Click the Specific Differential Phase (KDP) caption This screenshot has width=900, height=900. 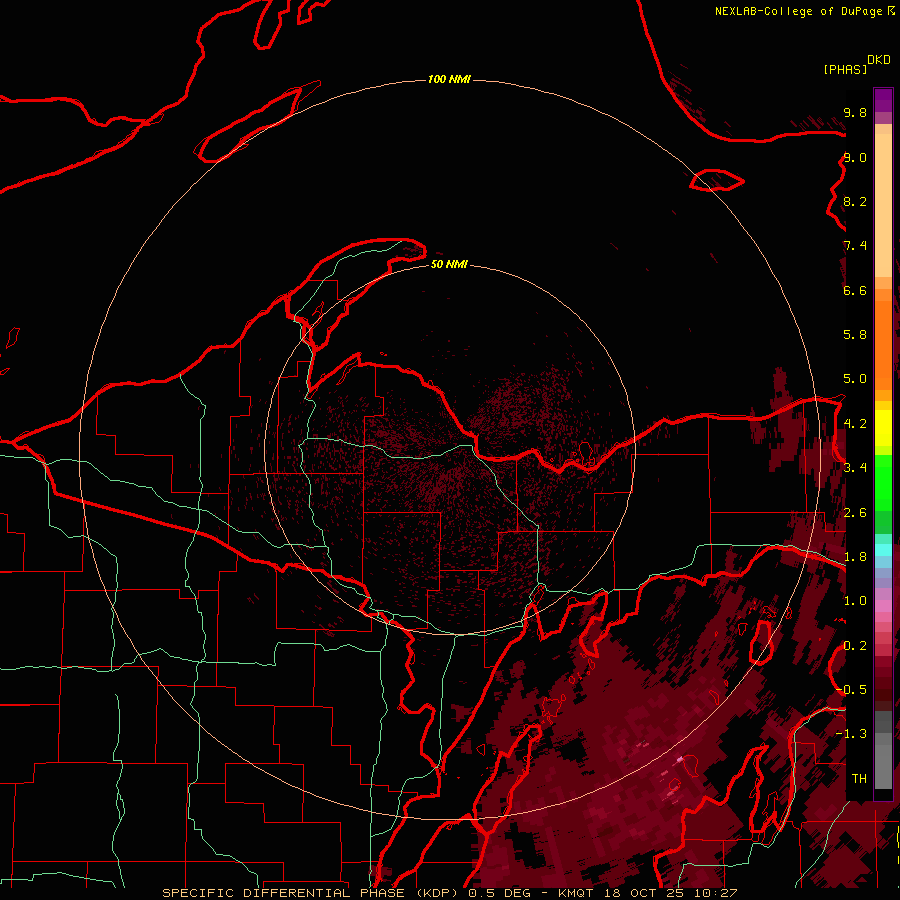click(x=310, y=893)
